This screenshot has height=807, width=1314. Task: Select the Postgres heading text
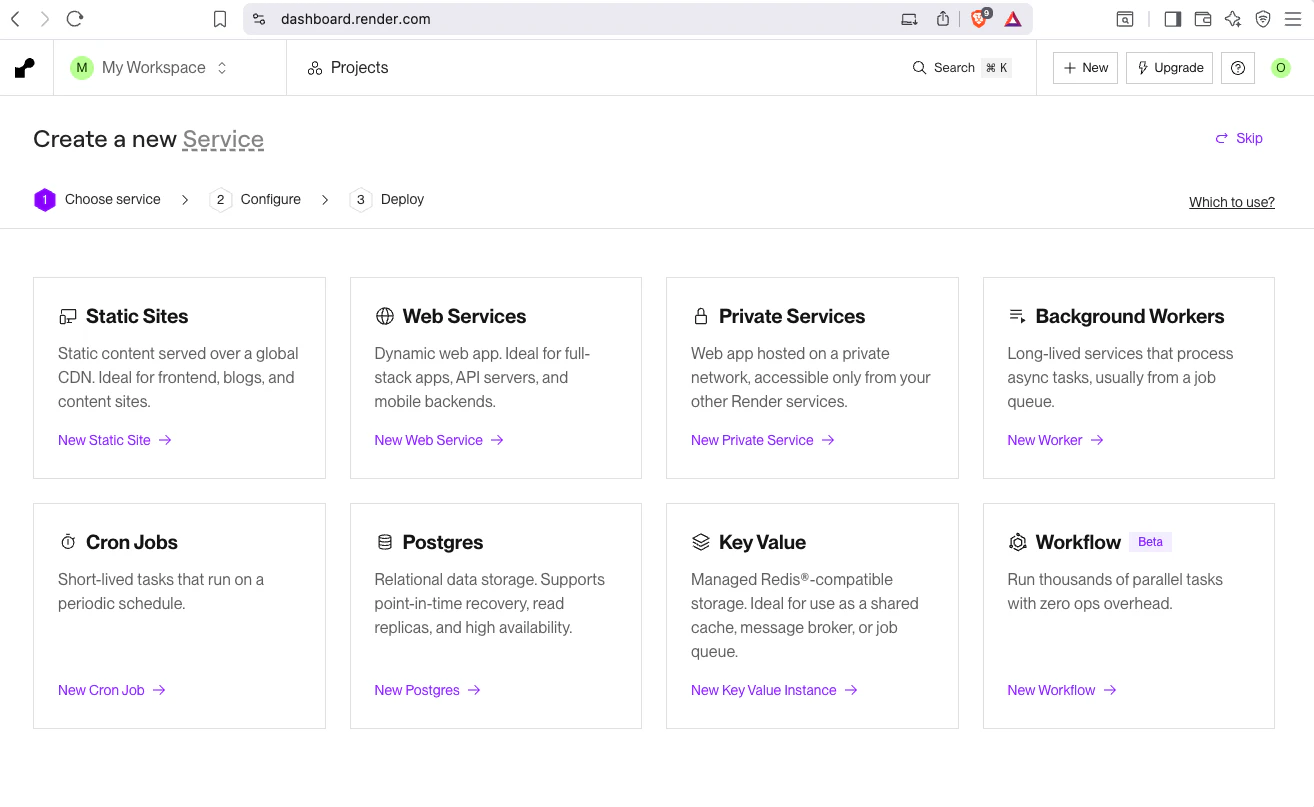443,542
